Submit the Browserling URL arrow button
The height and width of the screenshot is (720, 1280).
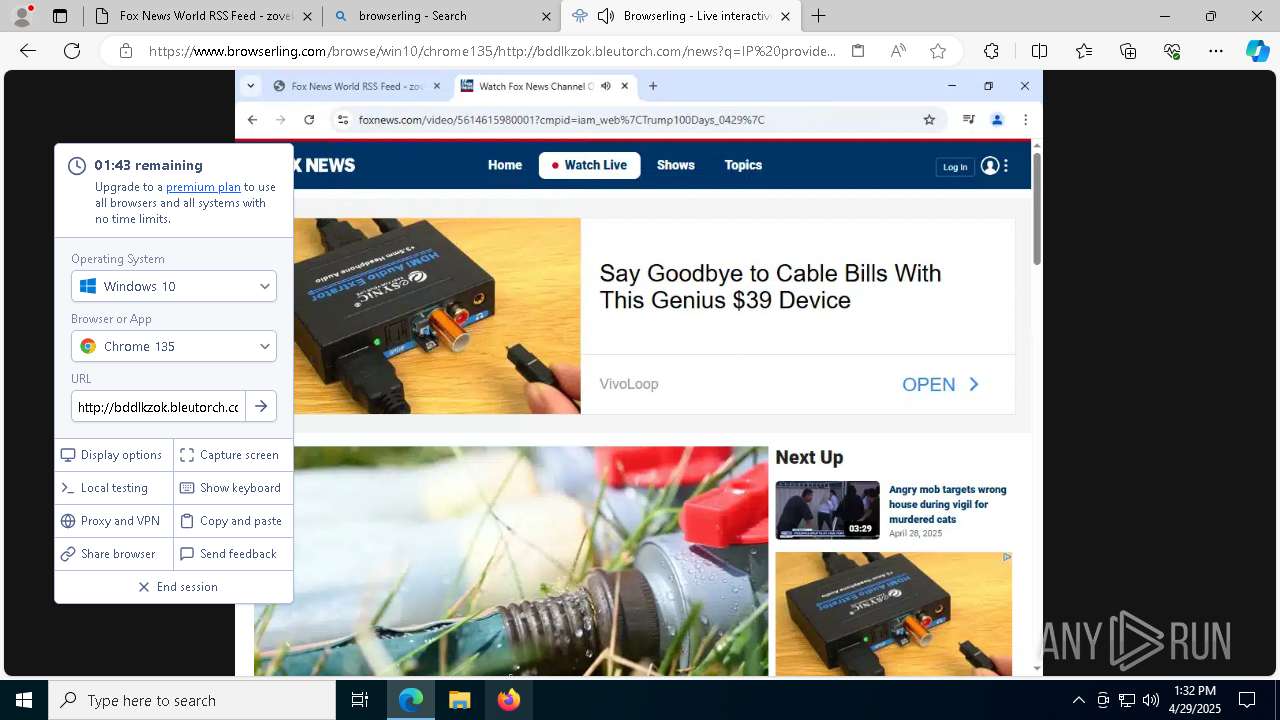coord(261,407)
